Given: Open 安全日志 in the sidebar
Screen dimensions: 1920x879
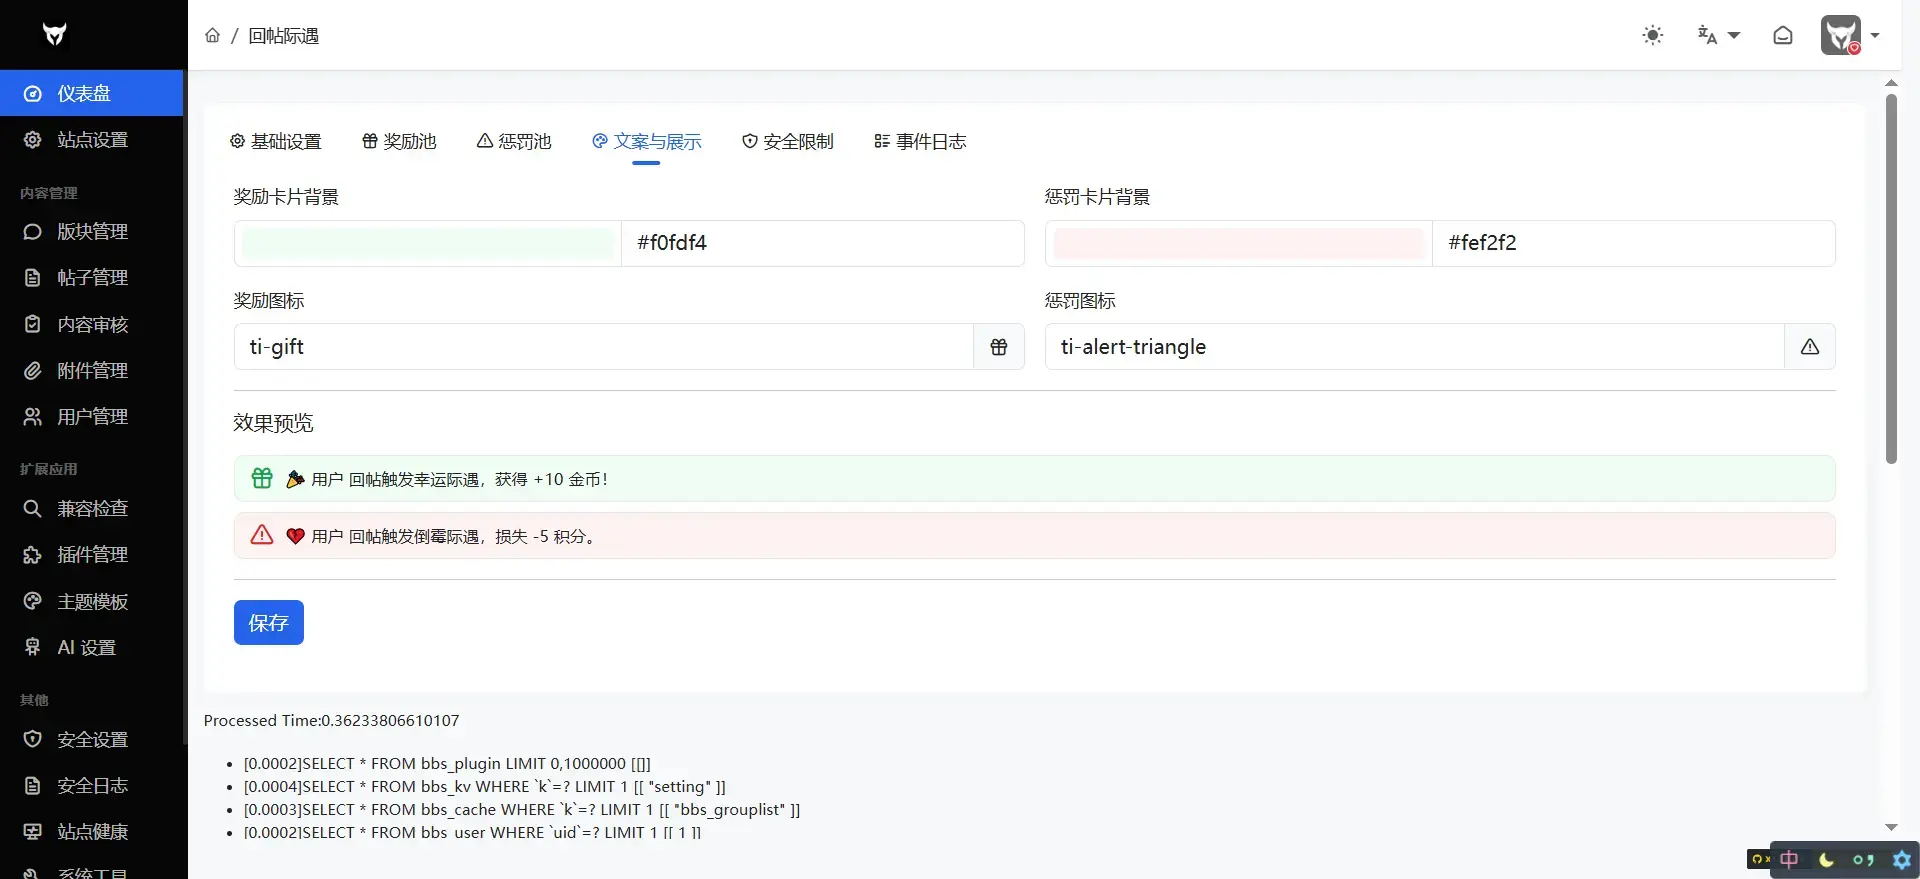Looking at the screenshot, I should coord(92,786).
